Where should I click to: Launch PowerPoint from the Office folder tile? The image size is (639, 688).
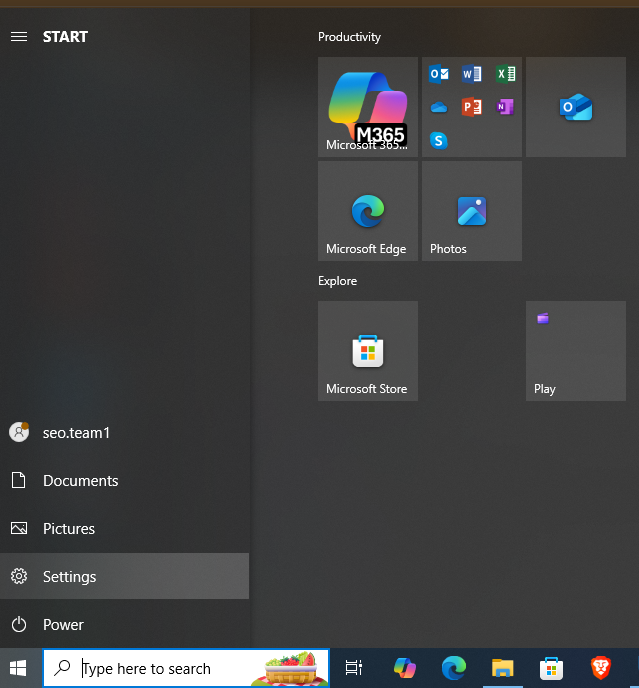(x=472, y=107)
